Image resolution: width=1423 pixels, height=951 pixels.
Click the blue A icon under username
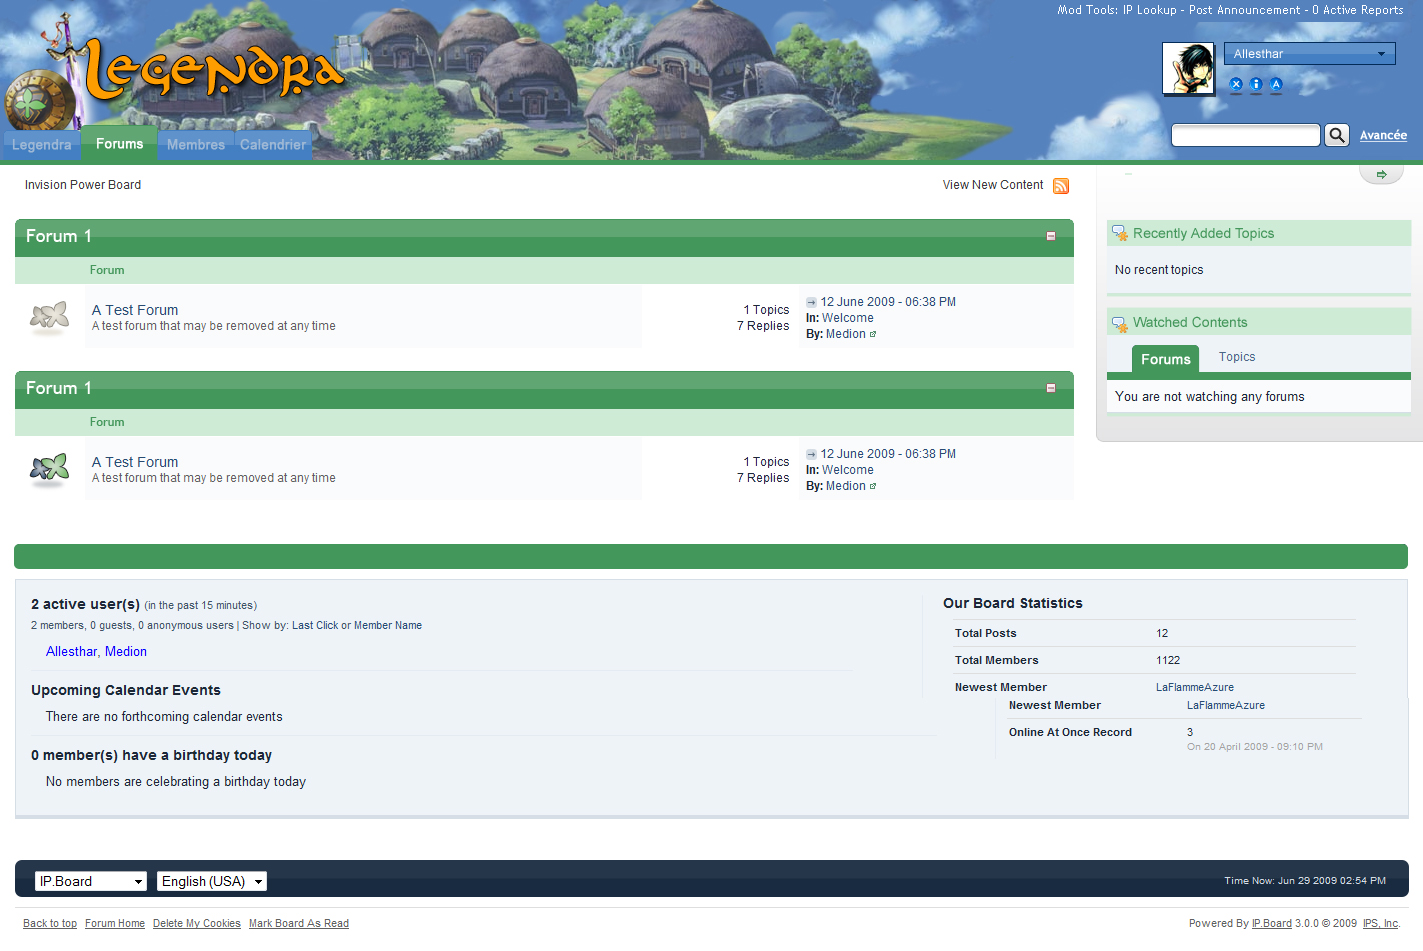click(x=1276, y=85)
